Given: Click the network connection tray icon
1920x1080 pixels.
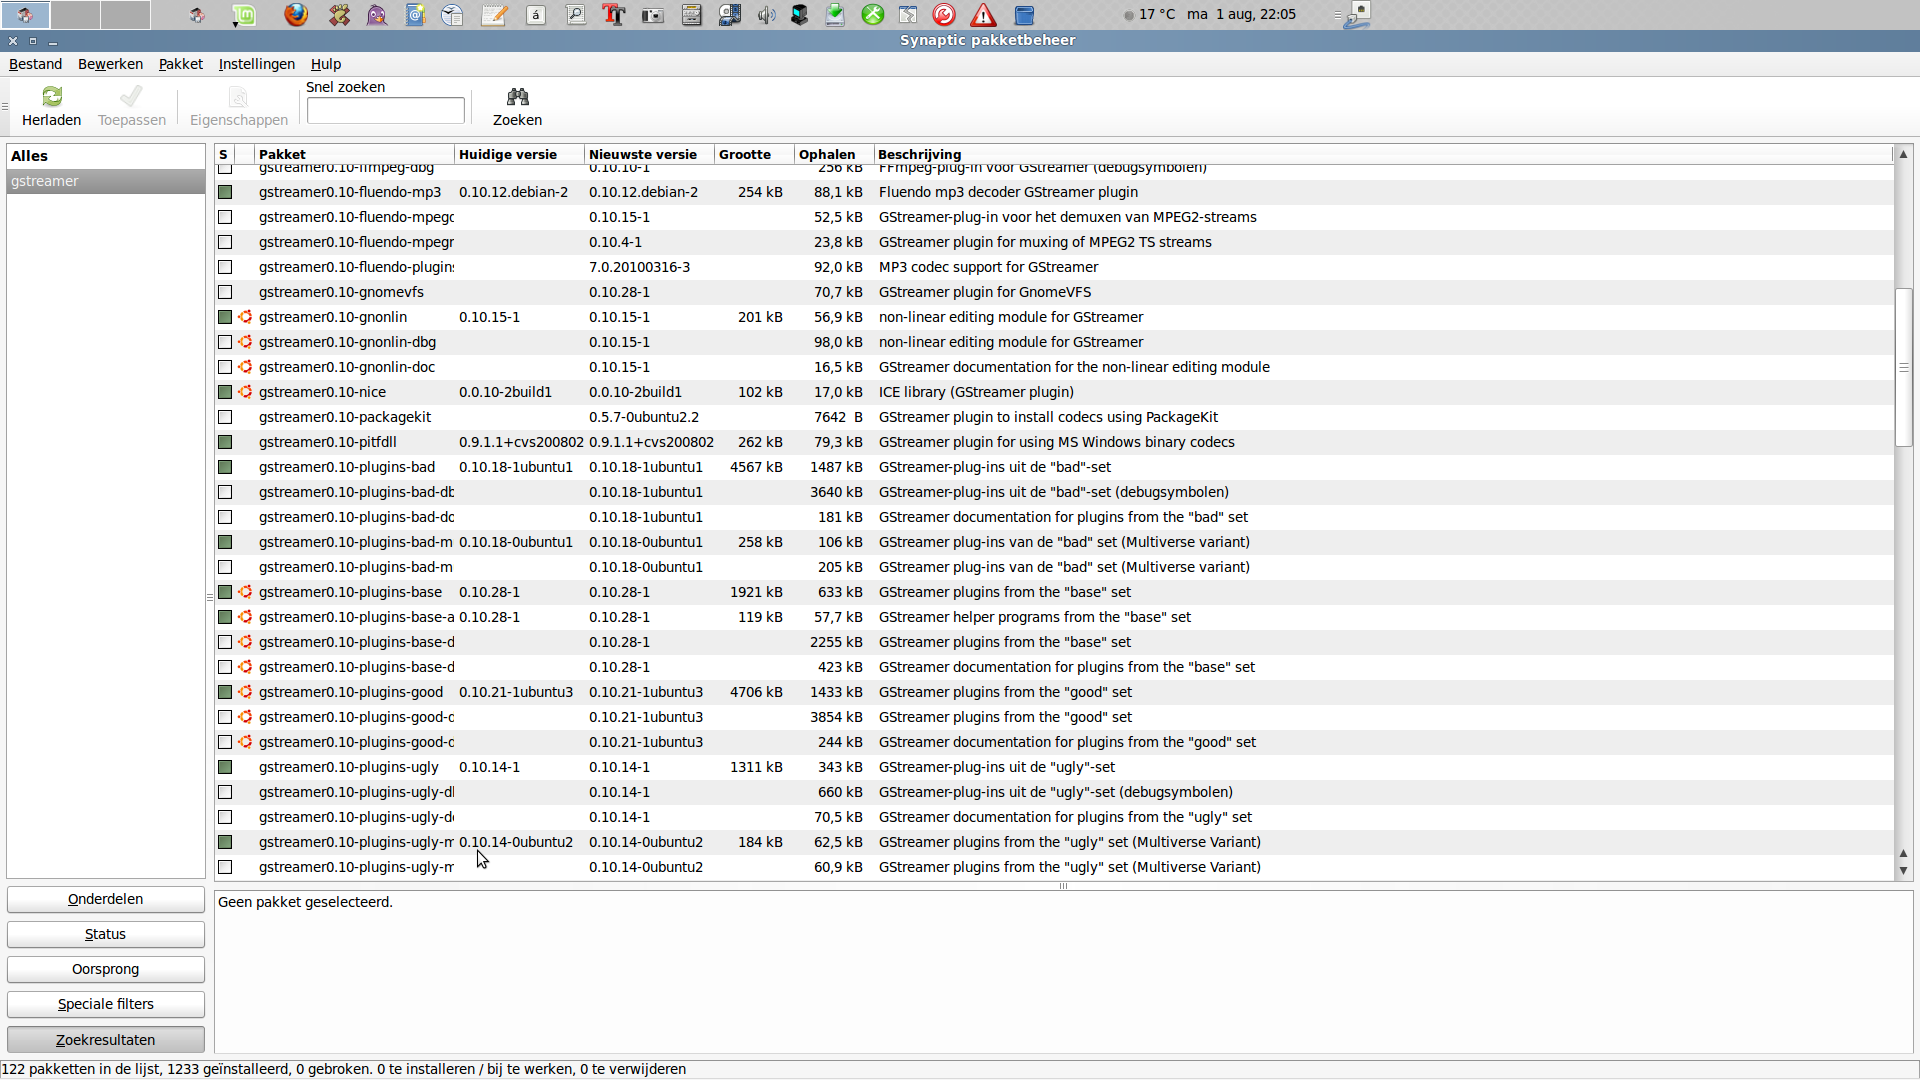Looking at the screenshot, I should 1357,15.
